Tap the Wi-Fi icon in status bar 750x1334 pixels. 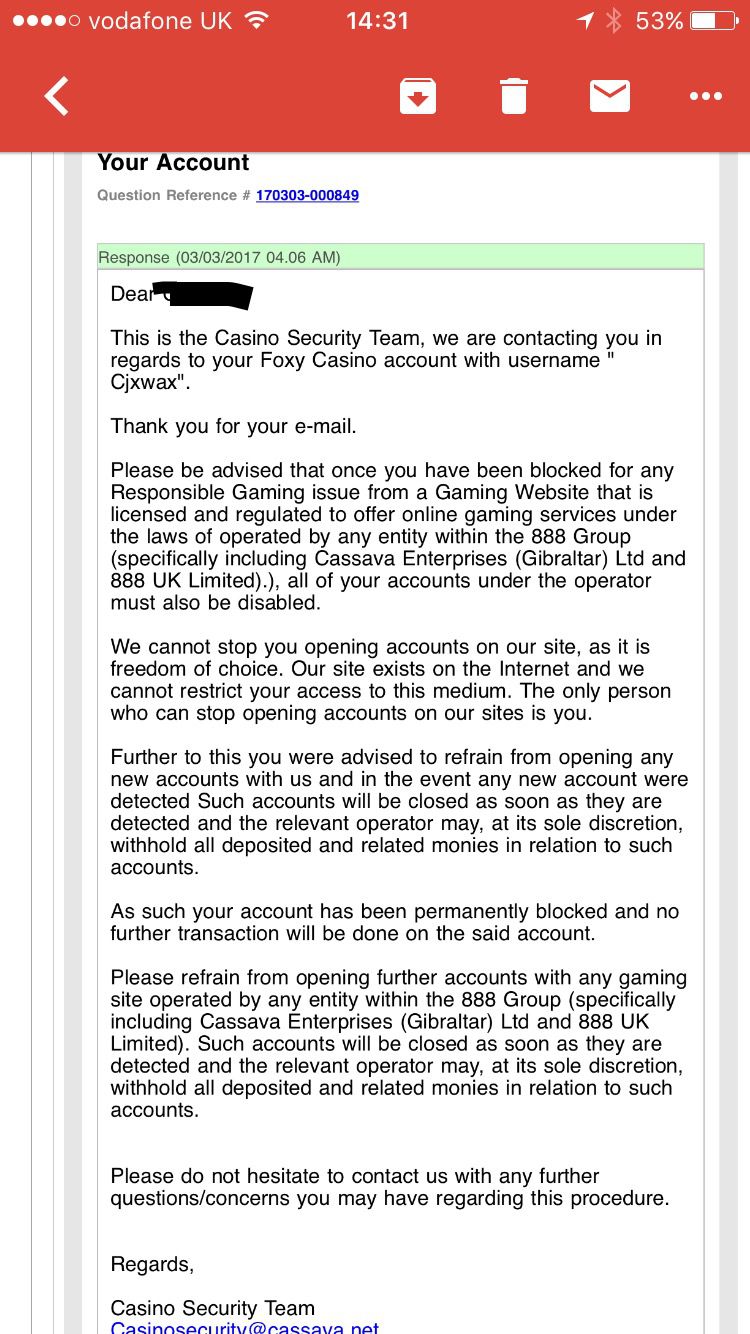(257, 21)
